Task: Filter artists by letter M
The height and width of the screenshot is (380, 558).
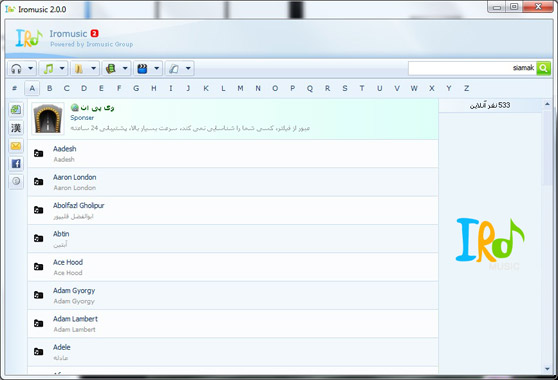Action: coord(241,88)
